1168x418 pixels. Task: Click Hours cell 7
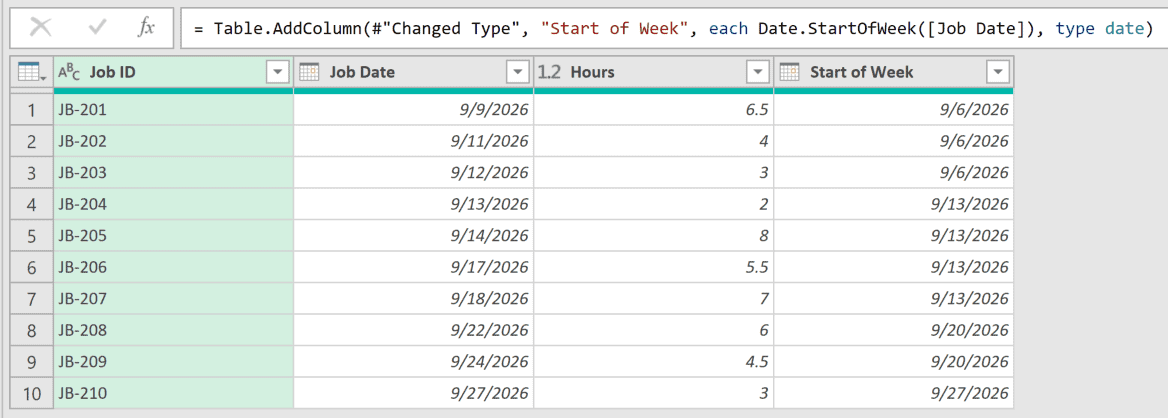click(654, 299)
